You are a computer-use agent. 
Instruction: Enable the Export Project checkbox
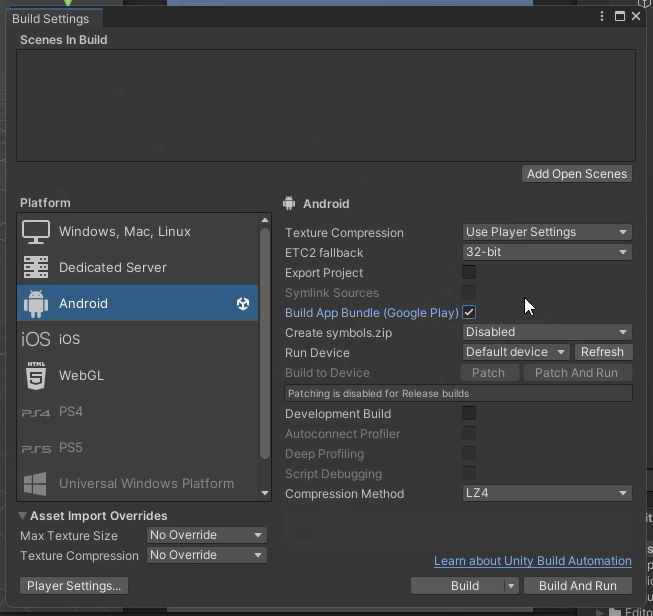pos(469,272)
